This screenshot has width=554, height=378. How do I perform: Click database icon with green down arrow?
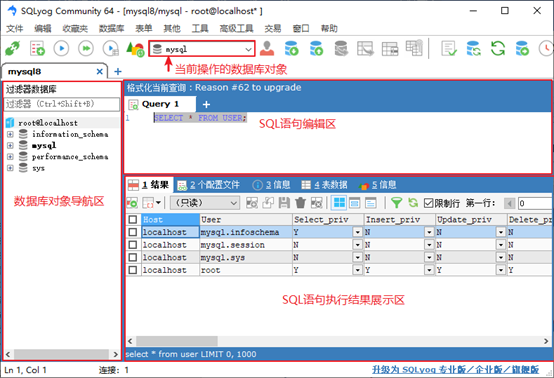(x=291, y=48)
